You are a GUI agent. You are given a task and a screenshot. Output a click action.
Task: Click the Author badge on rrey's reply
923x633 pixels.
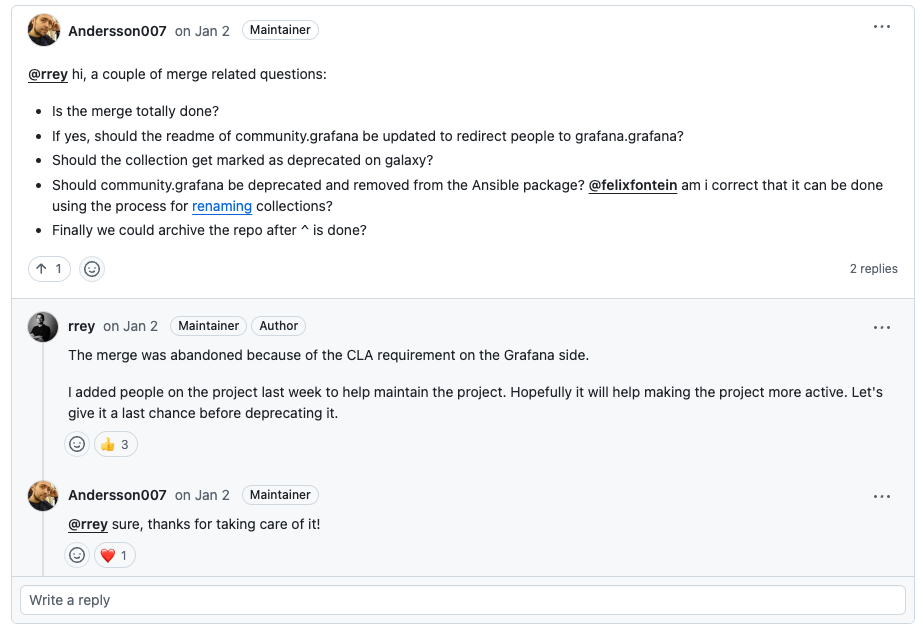(x=278, y=326)
